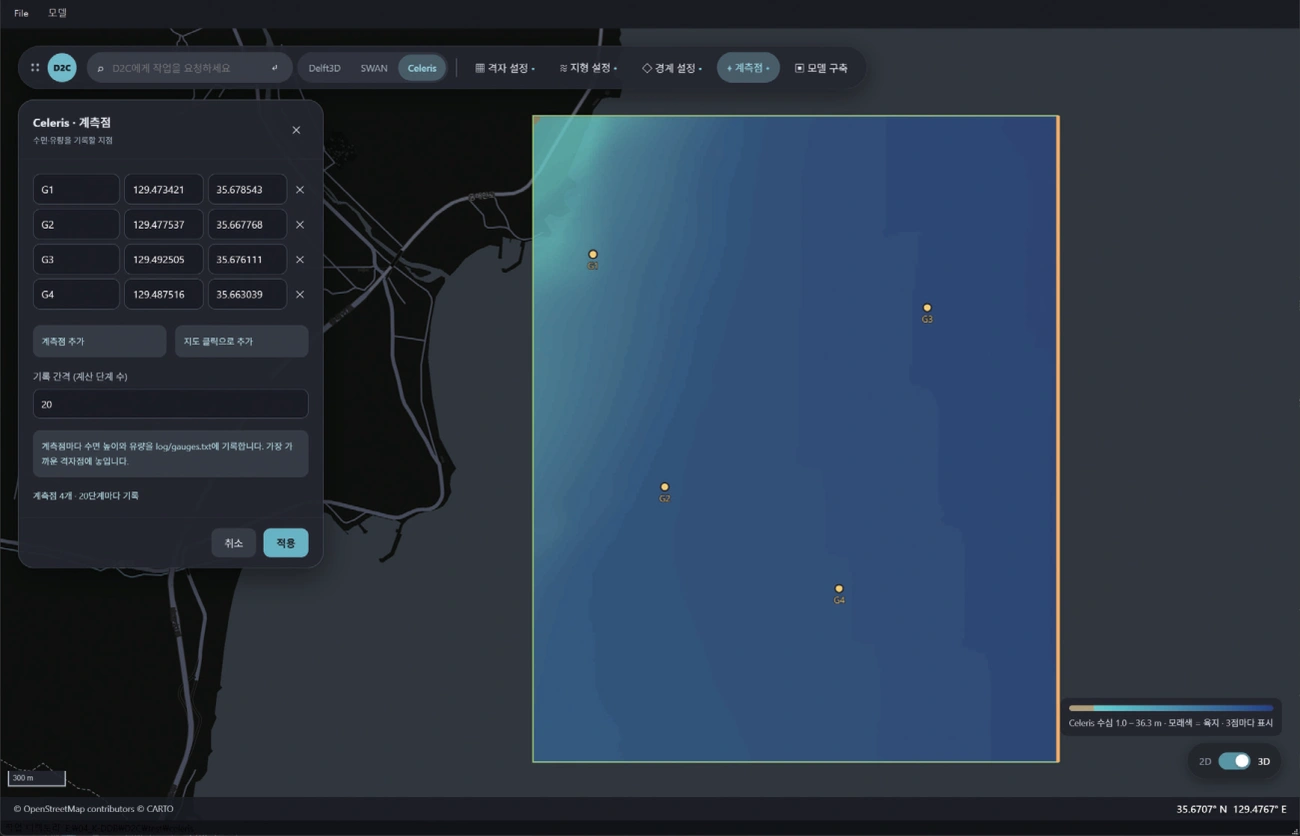Select the Celeris model tab
Viewport: 1300px width, 836px height.
pyautogui.click(x=422, y=68)
